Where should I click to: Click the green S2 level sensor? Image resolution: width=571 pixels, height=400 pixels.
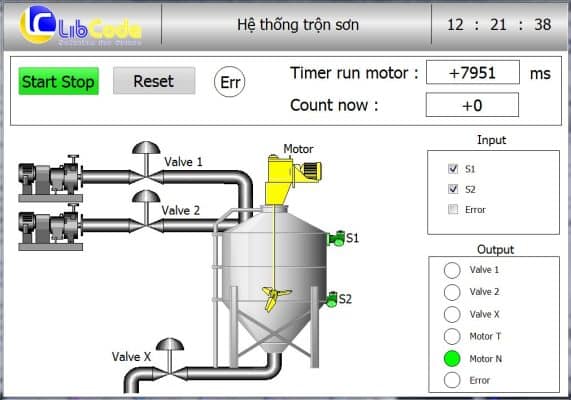click(x=331, y=299)
